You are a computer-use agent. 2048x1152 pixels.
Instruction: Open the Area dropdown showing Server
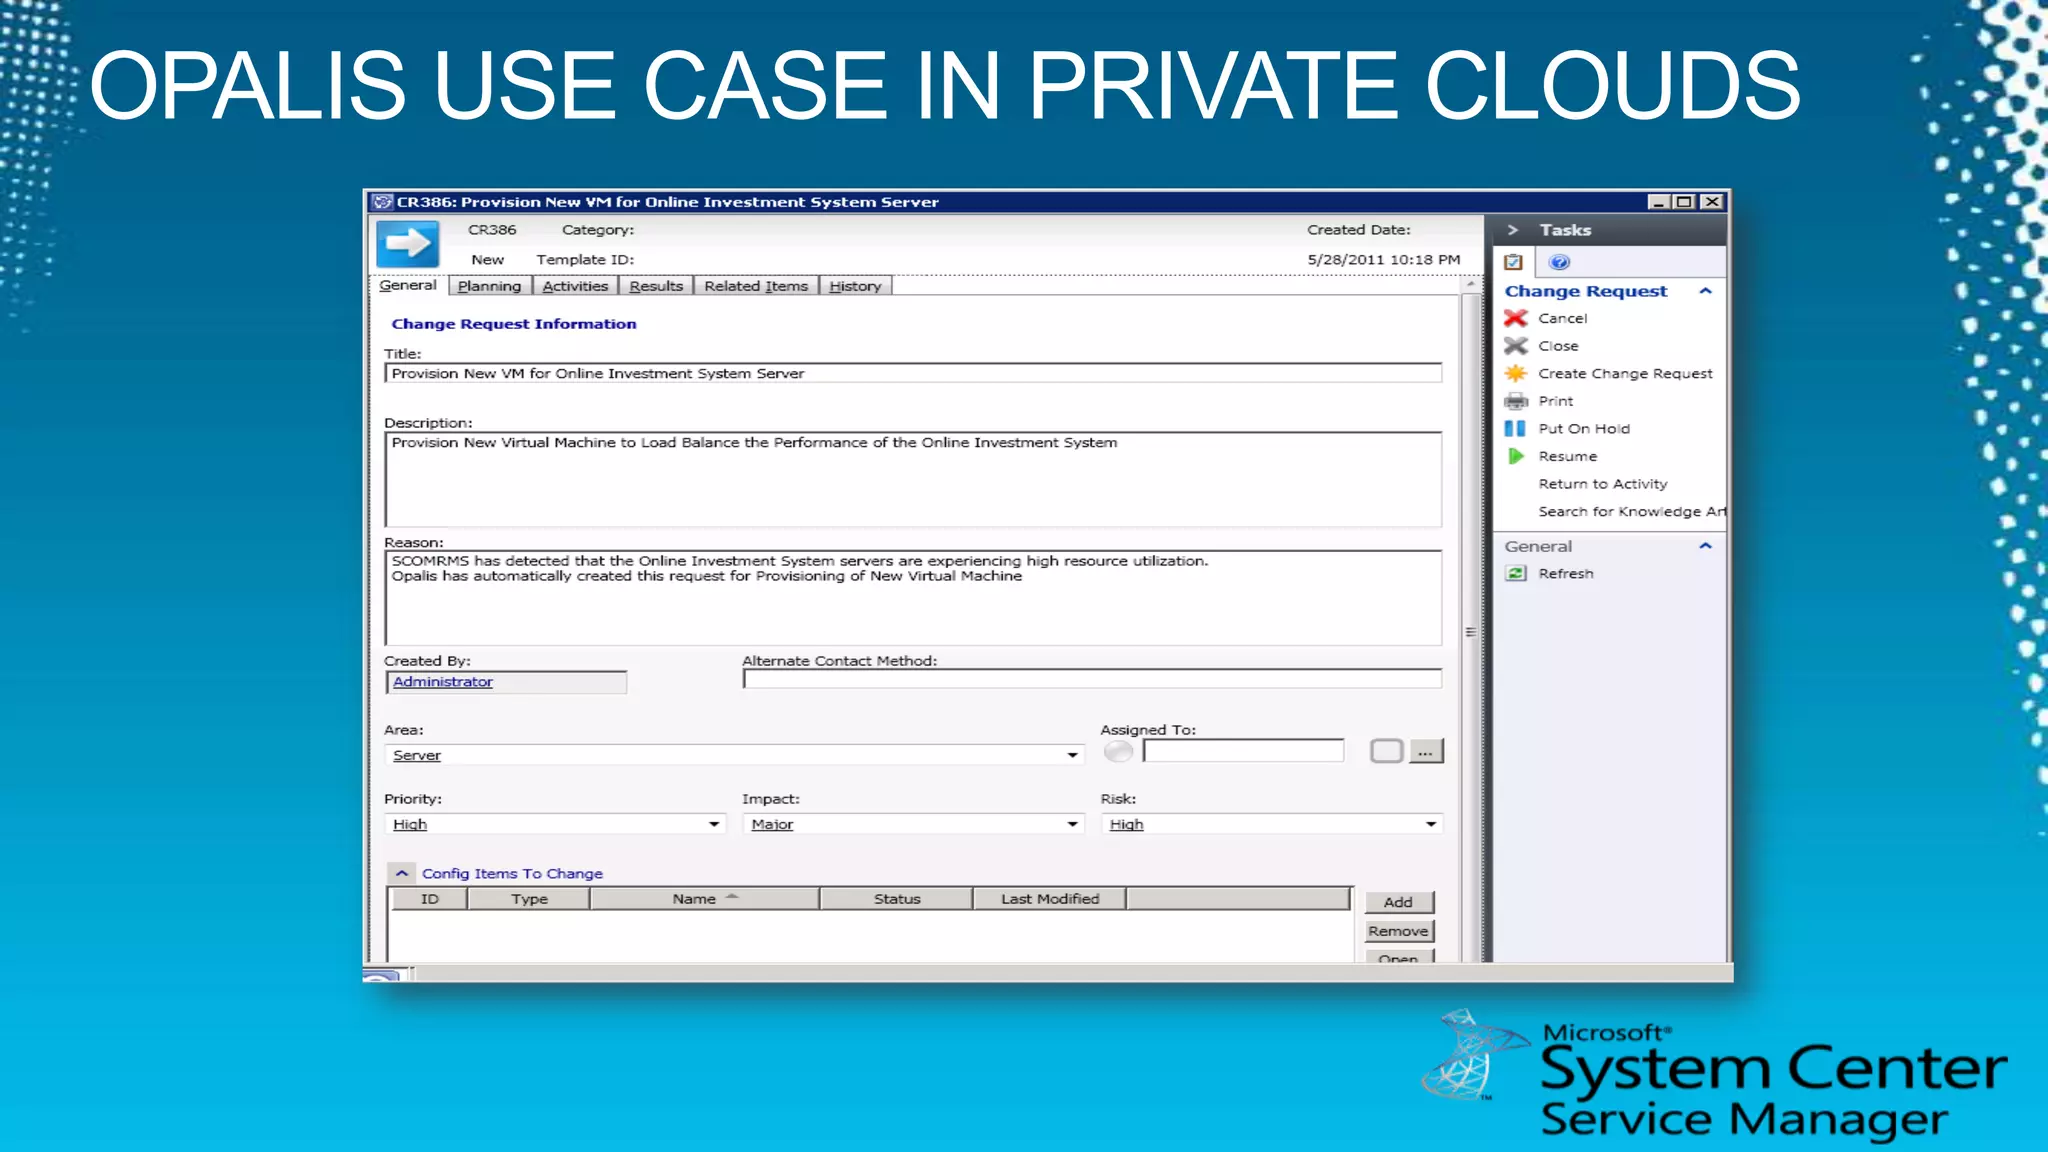(1072, 755)
